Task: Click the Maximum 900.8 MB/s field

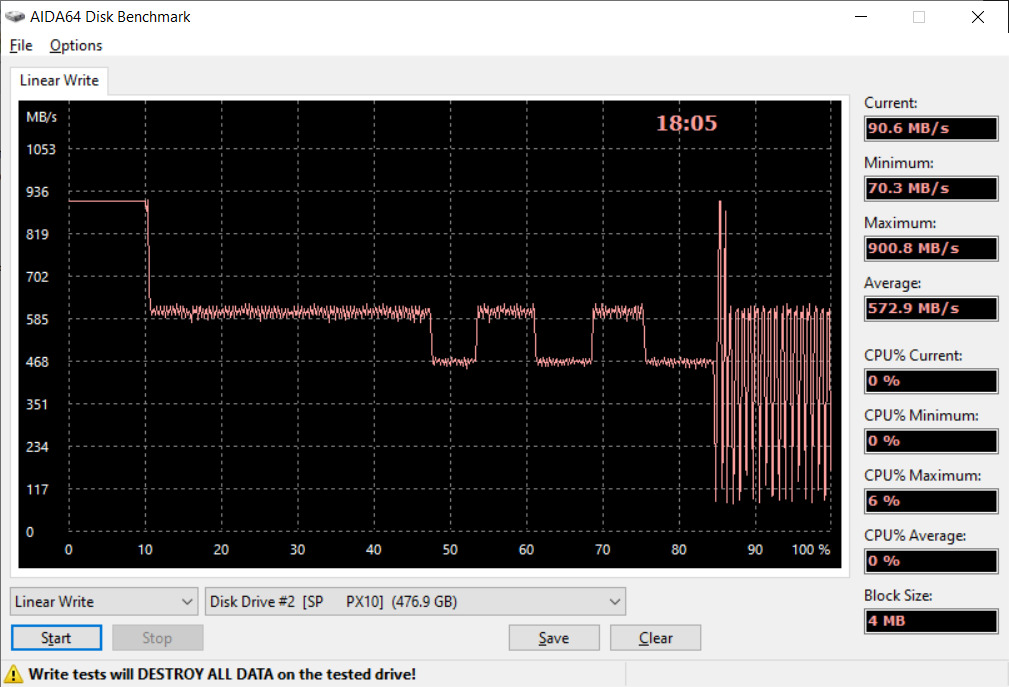Action: coord(930,248)
